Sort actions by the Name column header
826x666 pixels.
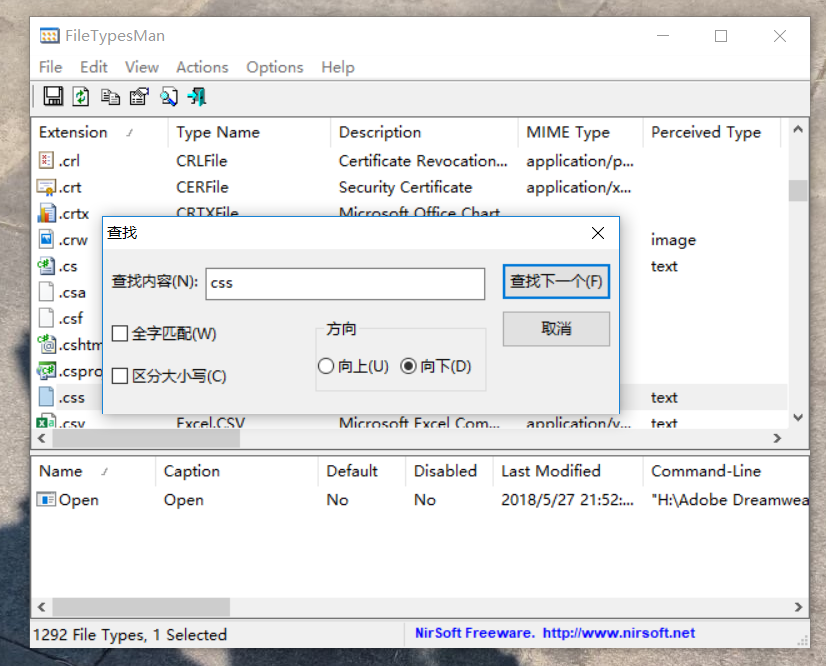[94, 471]
